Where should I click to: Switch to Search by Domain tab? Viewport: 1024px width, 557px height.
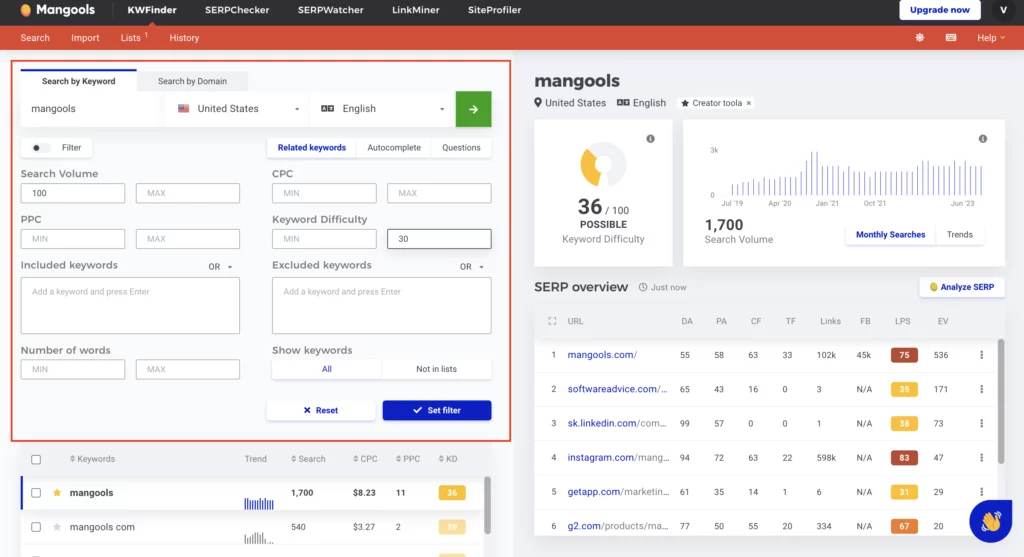192,81
